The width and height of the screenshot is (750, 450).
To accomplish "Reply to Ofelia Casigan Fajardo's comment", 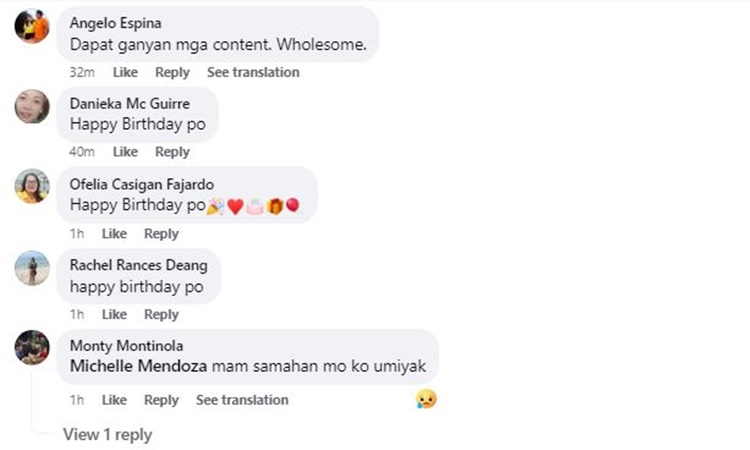I will tap(161, 233).
